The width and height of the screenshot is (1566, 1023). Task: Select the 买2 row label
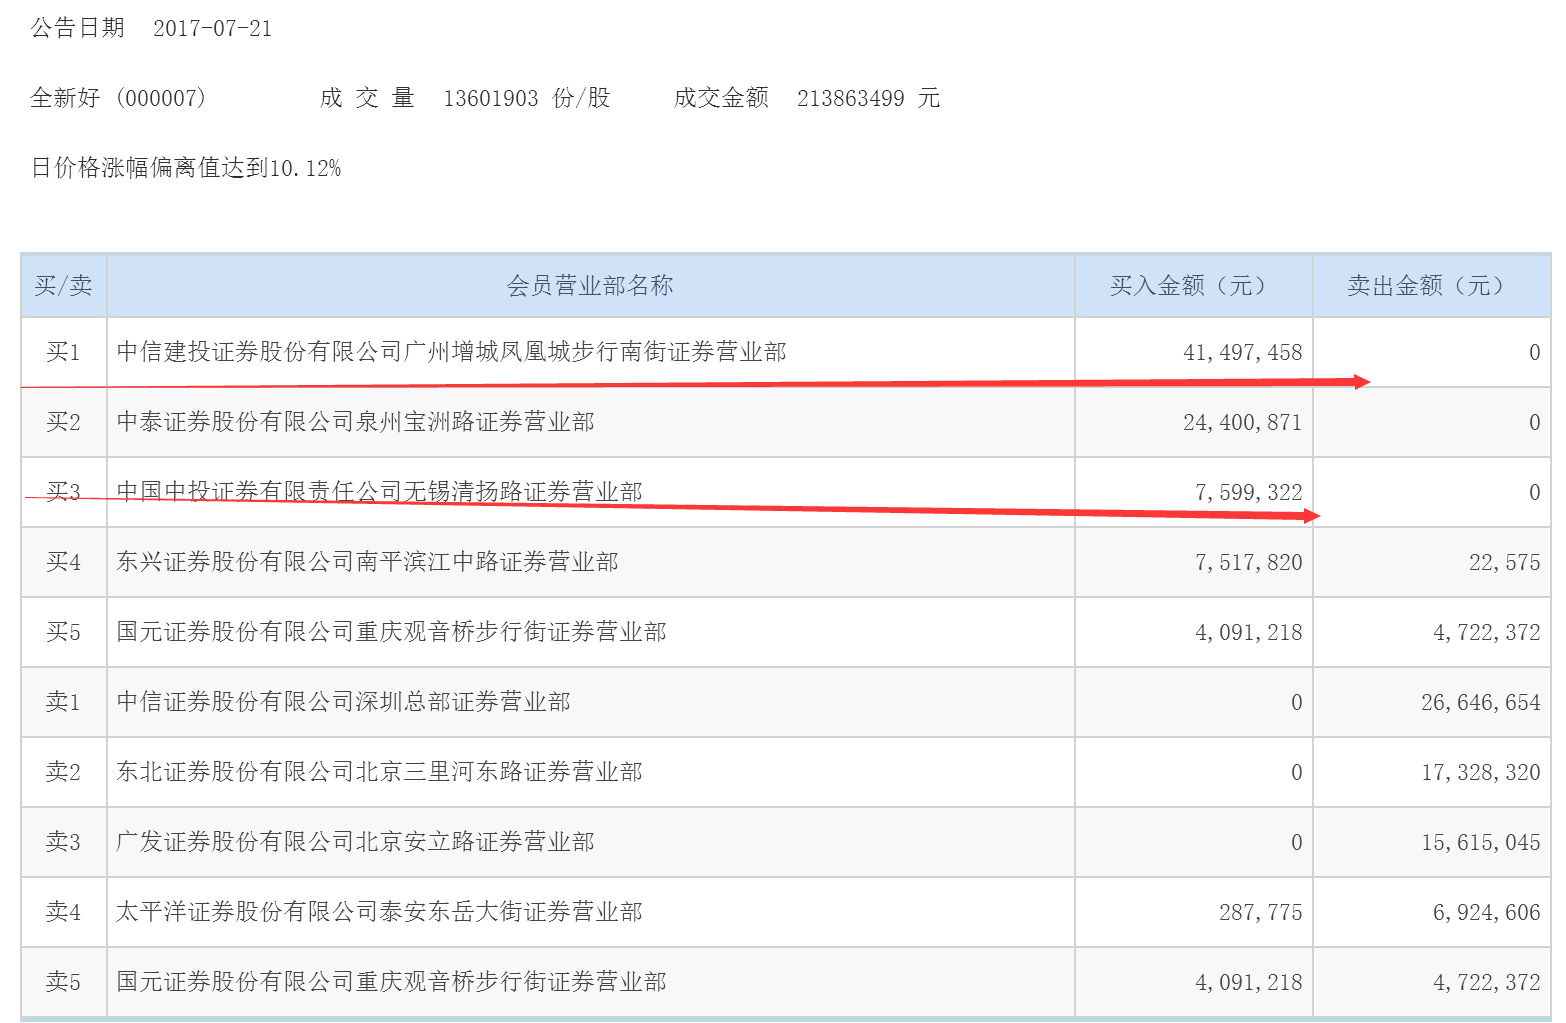(x=63, y=422)
